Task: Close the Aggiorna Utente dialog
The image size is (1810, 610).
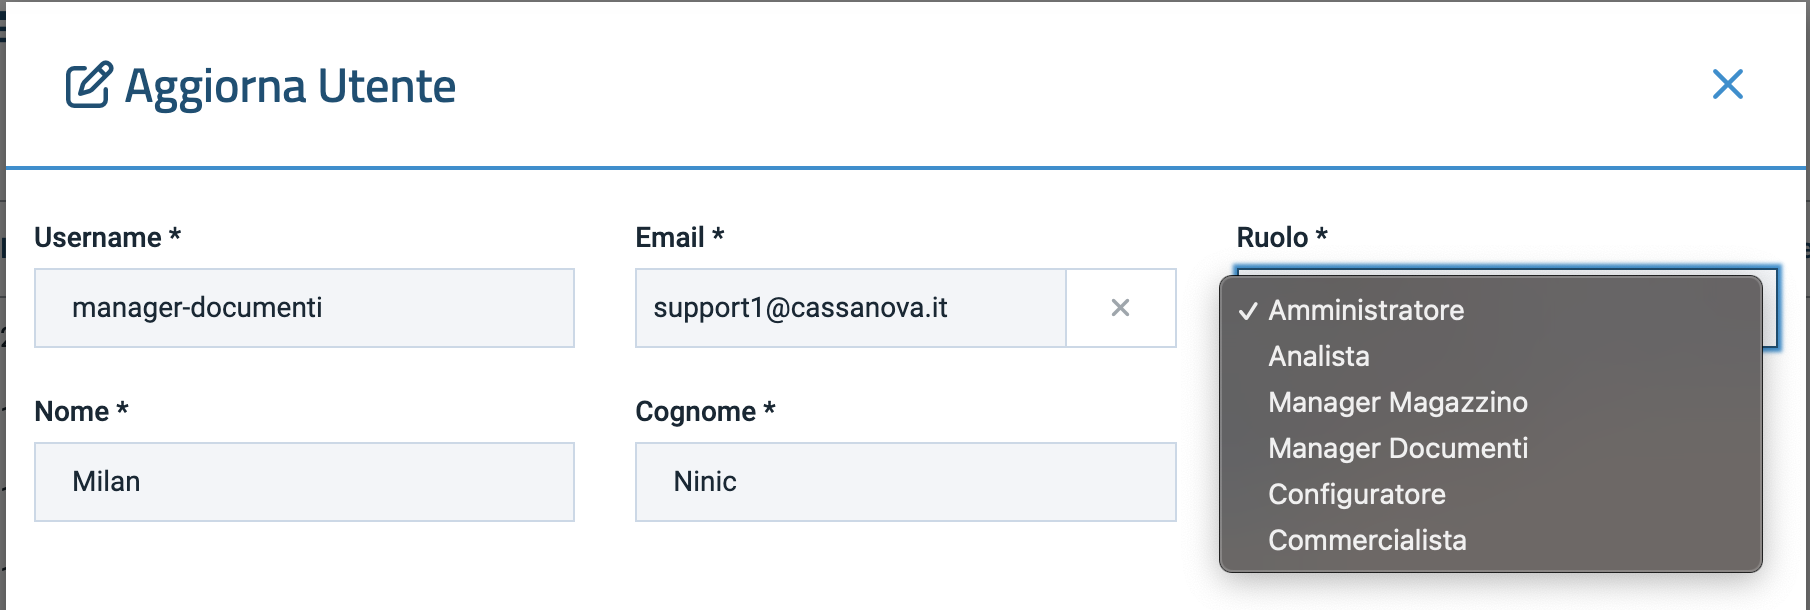Action: [x=1727, y=84]
